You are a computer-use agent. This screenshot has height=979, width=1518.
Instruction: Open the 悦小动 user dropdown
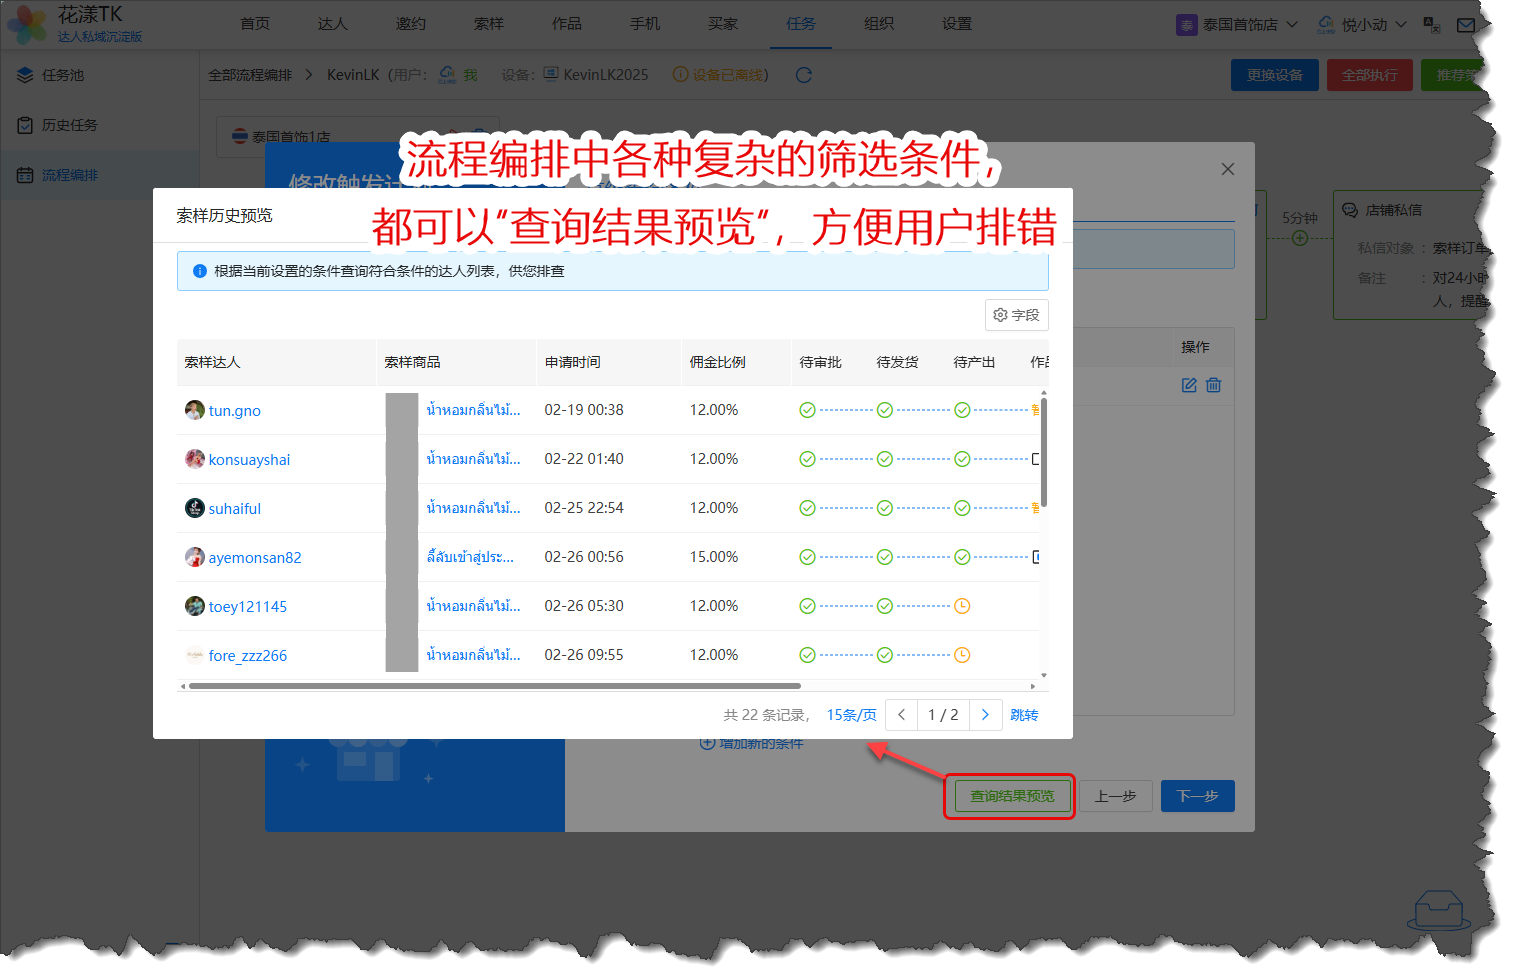[1362, 25]
